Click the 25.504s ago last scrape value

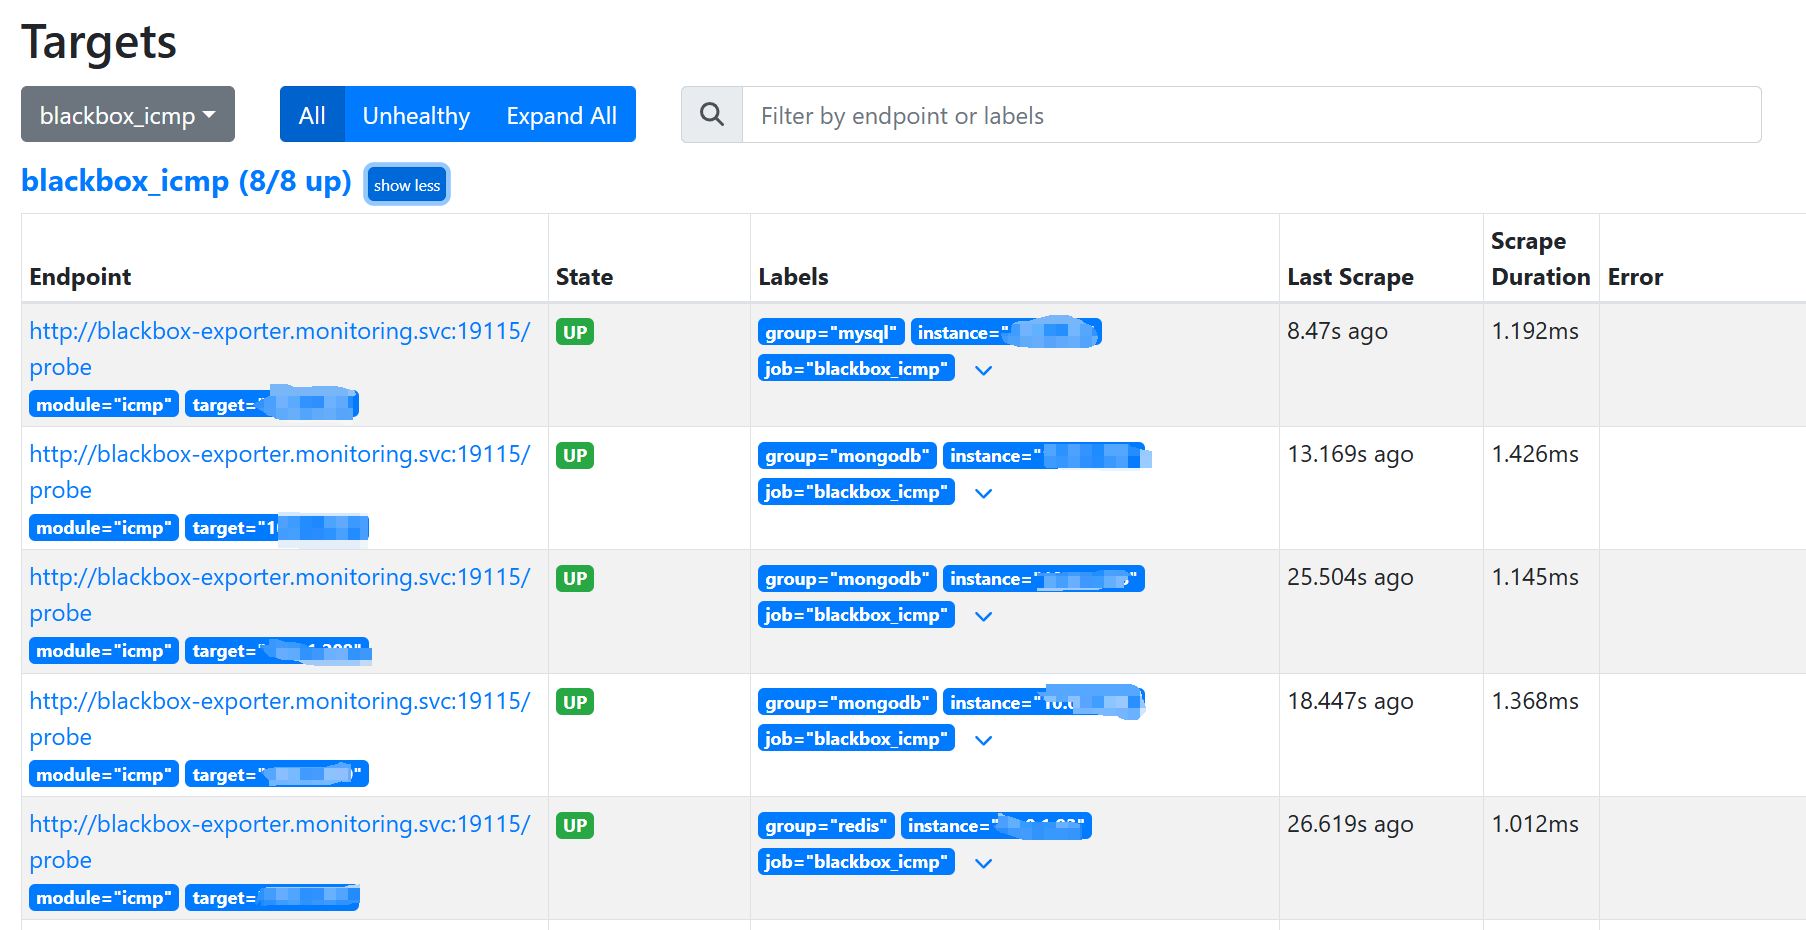pyautogui.click(x=1350, y=577)
